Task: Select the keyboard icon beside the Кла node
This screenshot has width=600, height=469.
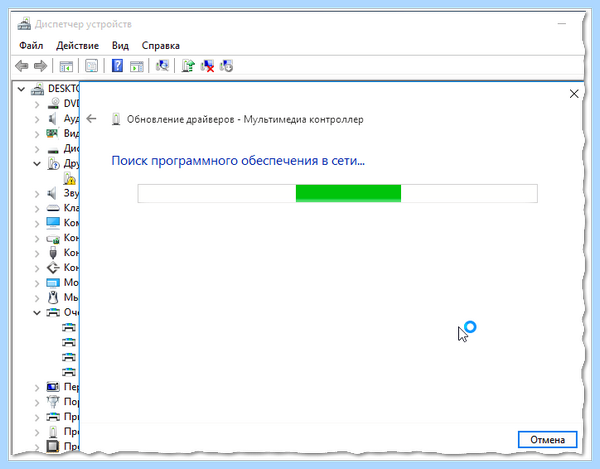Action: (53, 208)
